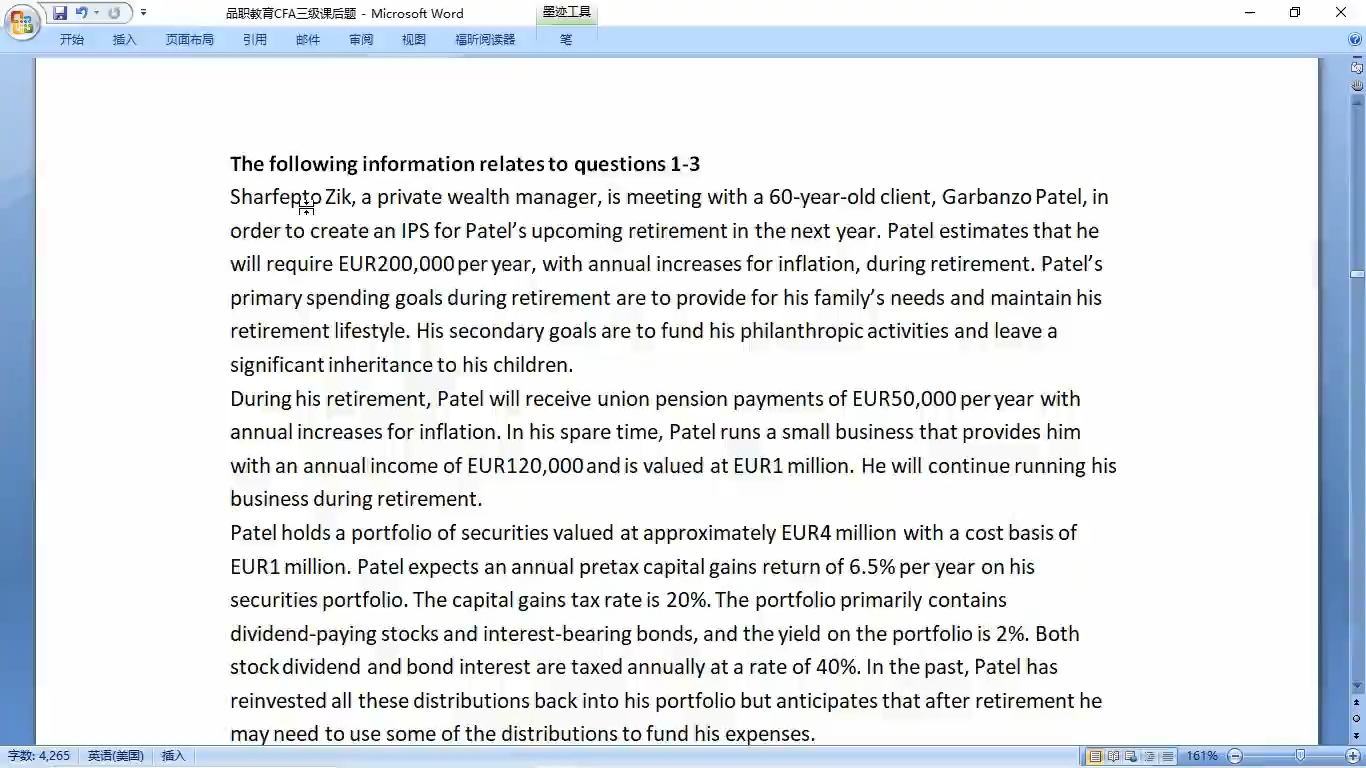This screenshot has width=1366, height=768.
Task: Switch to Draft view
Action: click(x=1167, y=756)
